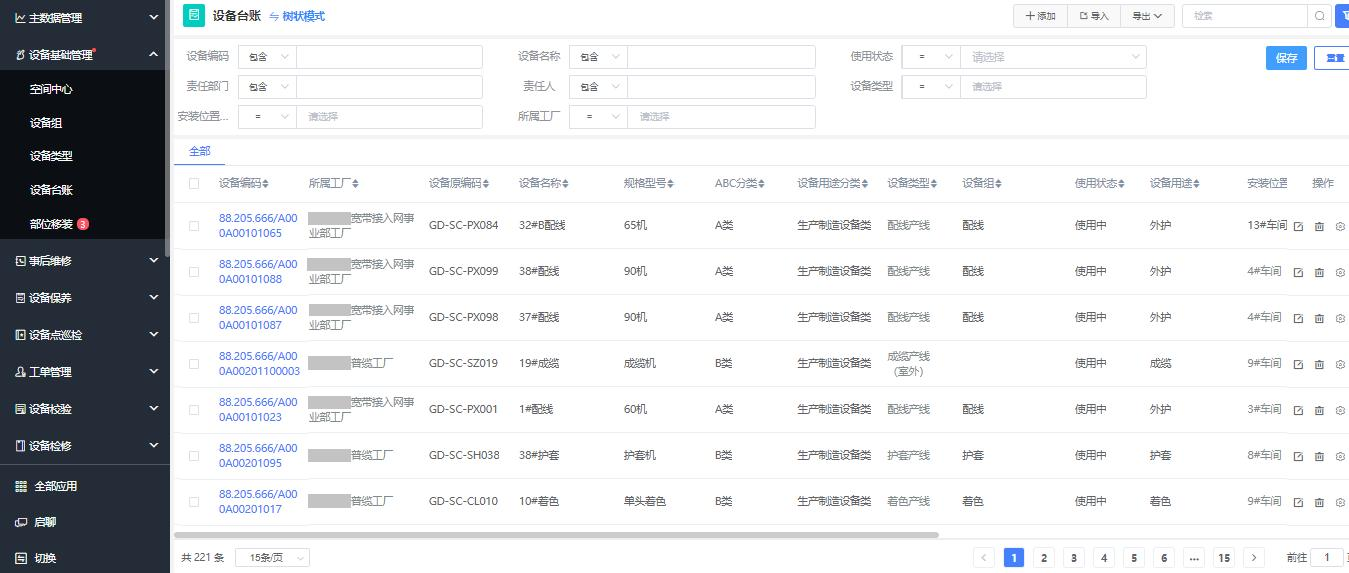Click the delete icon for 10#着色 row
The width and height of the screenshot is (1349, 573).
pyautogui.click(x=1319, y=502)
